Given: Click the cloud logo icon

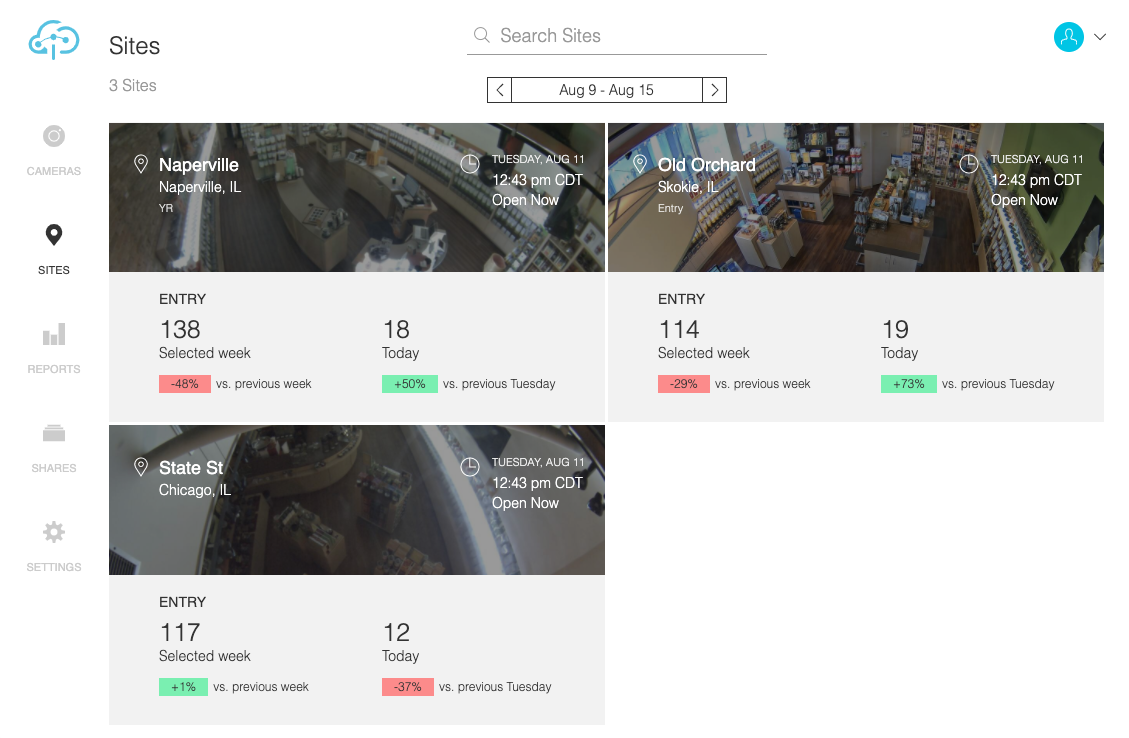Looking at the screenshot, I should click(x=54, y=40).
